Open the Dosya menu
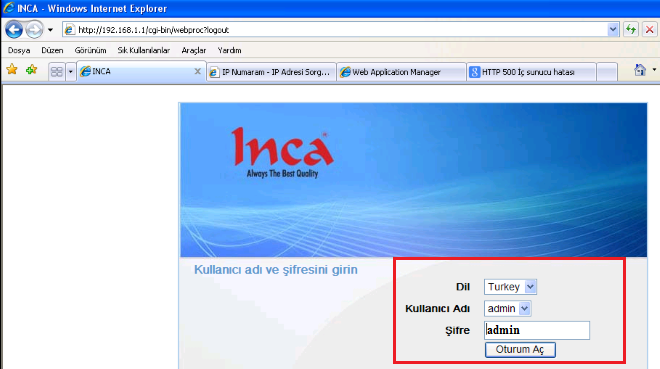Screen dimensions: 660x369 (x=19, y=50)
